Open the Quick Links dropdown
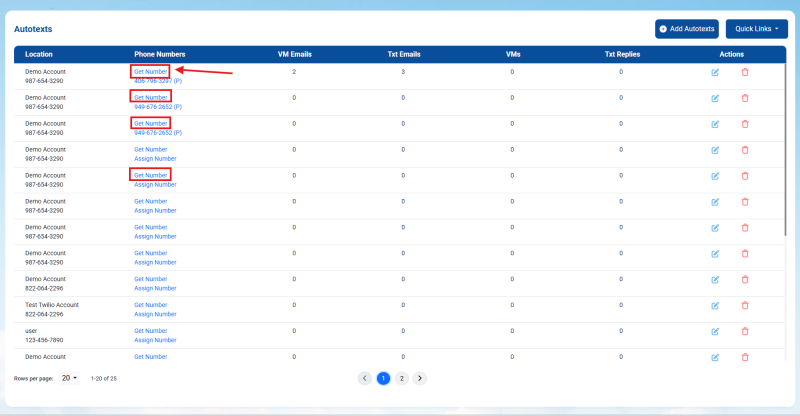This screenshot has height=416, width=800. click(x=757, y=29)
